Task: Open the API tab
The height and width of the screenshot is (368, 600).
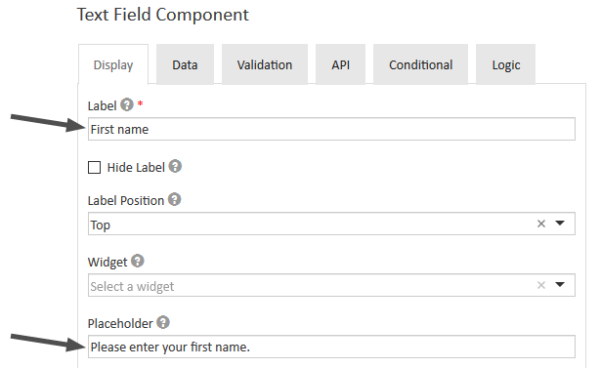Action: 341,64
